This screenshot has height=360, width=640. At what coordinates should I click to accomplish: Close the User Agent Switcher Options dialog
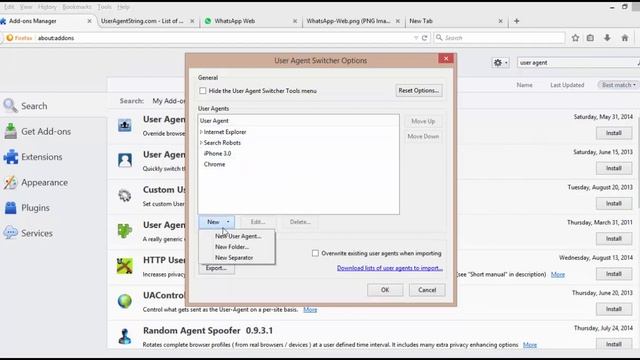tap(446, 58)
